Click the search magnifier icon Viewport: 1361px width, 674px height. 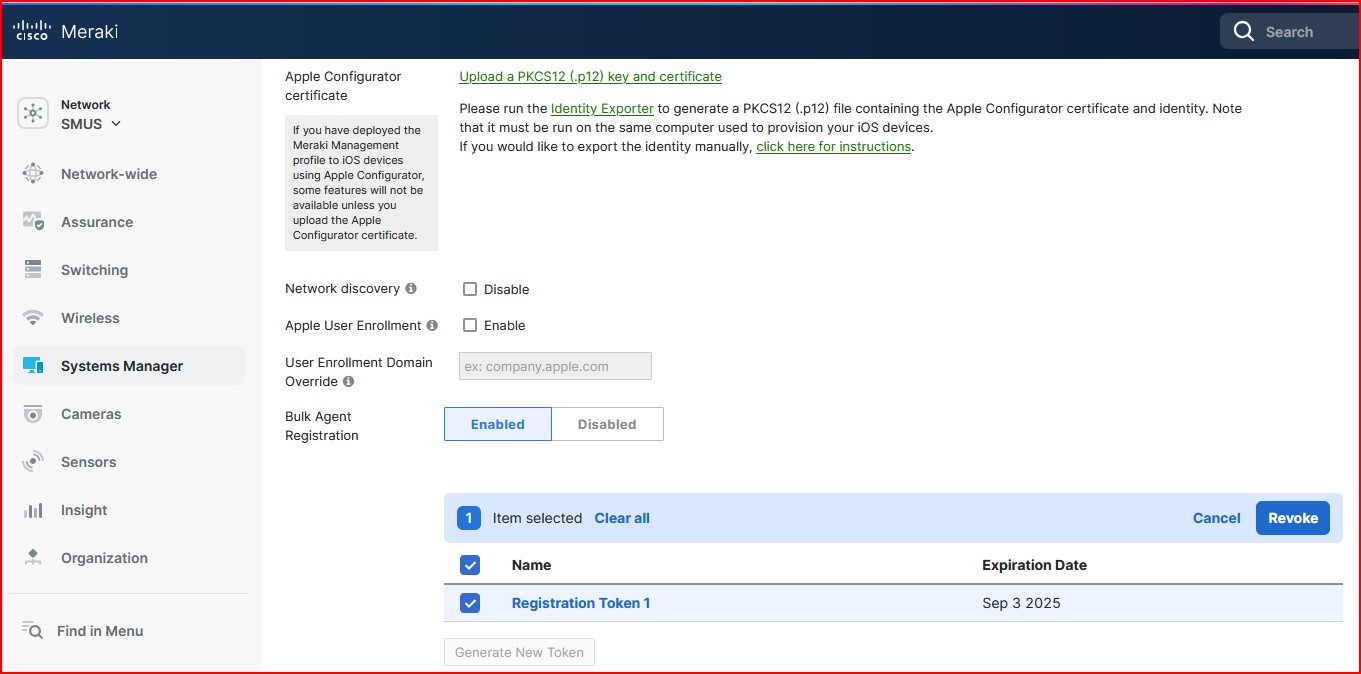pyautogui.click(x=1244, y=32)
